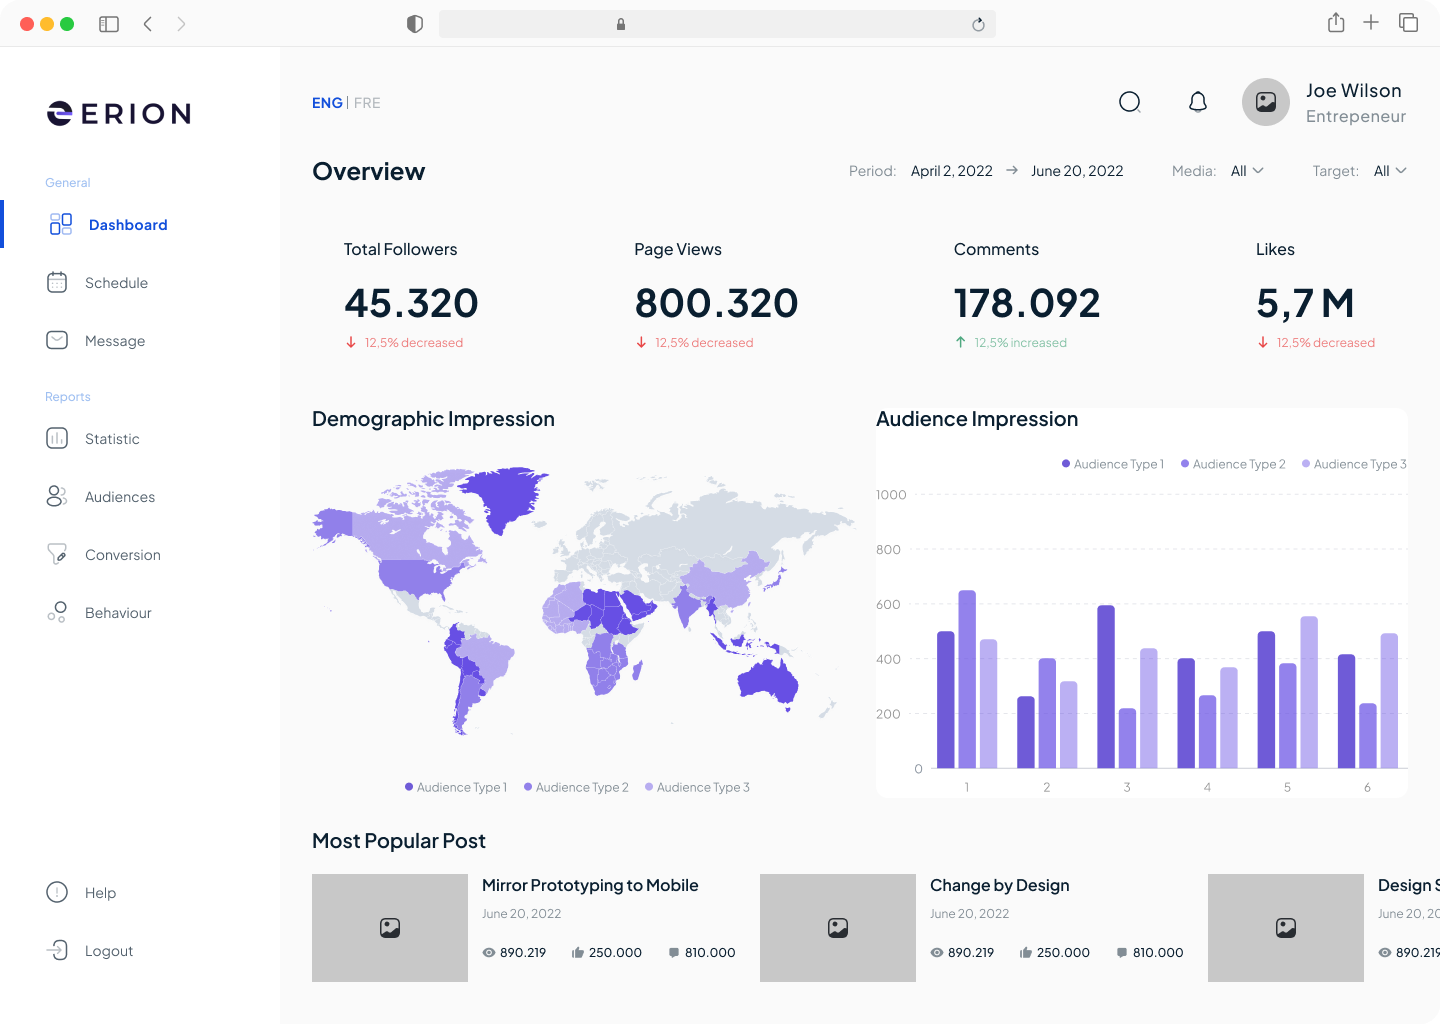Expand the Target All dropdown
Screen dimensions: 1440x1024
click(x=1390, y=171)
